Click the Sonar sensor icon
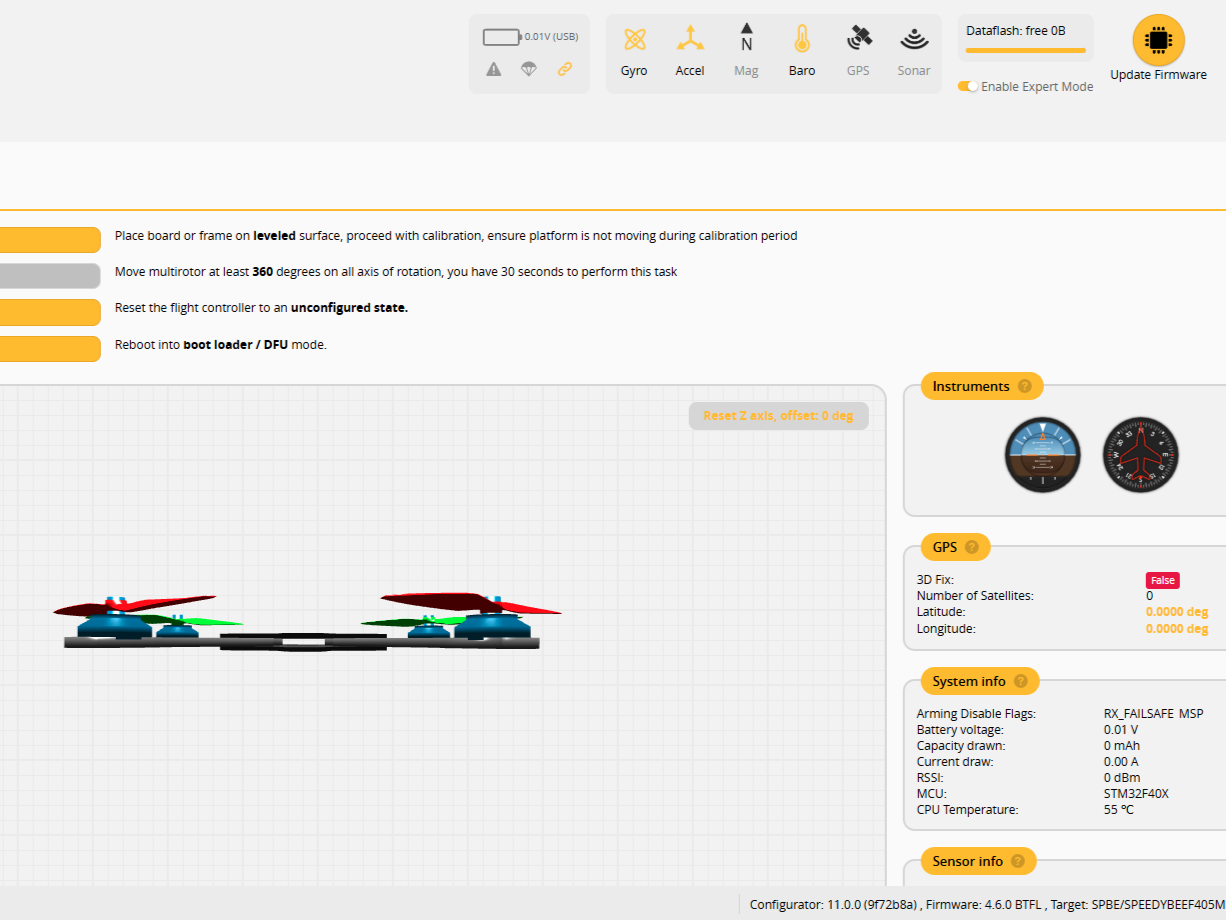 tap(914, 40)
